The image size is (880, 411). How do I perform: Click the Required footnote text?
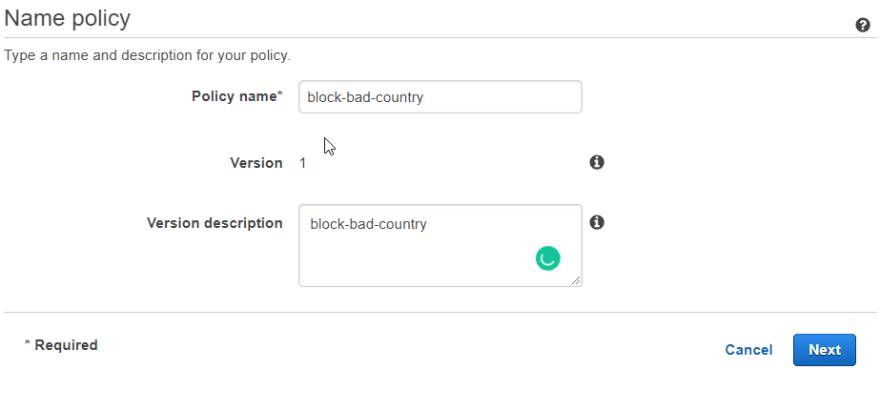[61, 345]
